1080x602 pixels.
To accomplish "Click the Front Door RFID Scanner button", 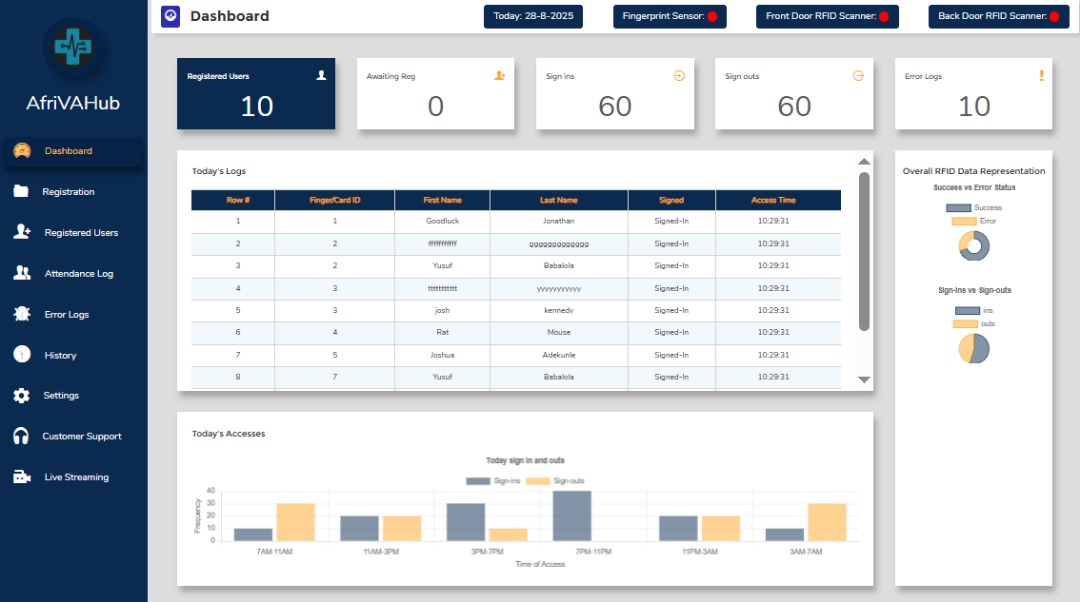I will coord(827,17).
